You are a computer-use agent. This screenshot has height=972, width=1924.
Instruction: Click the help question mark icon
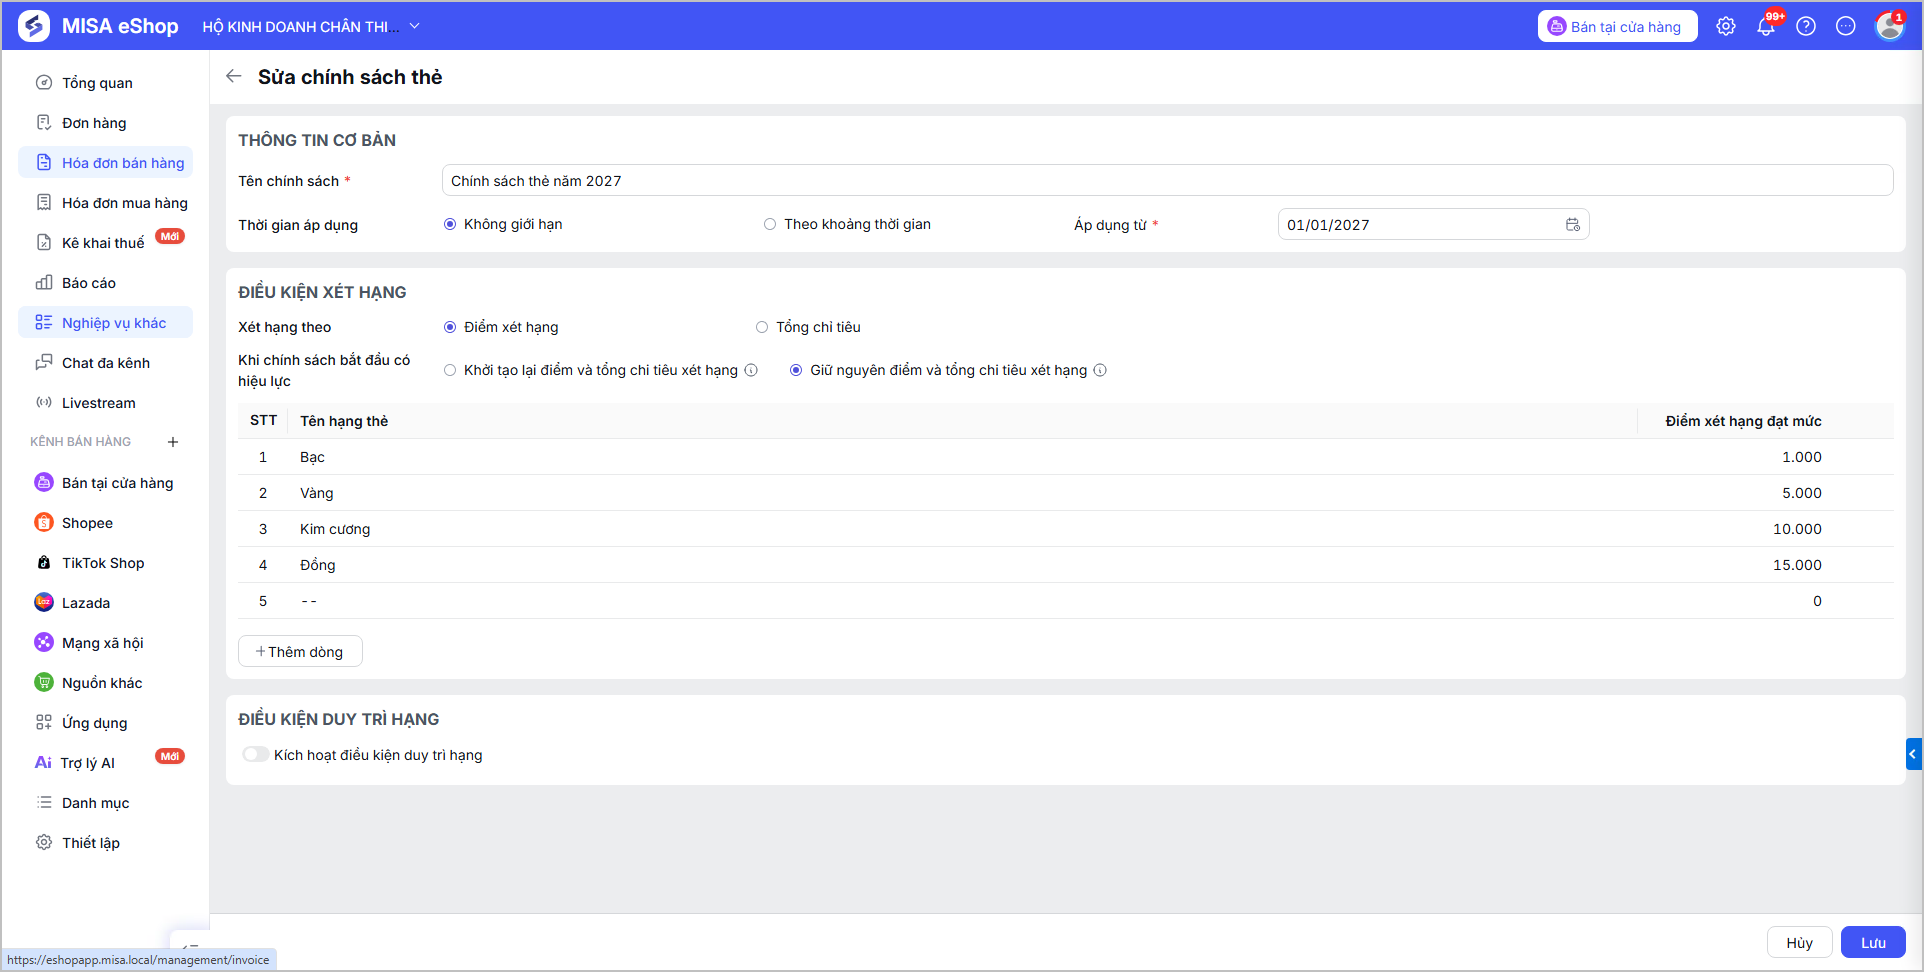click(1806, 26)
